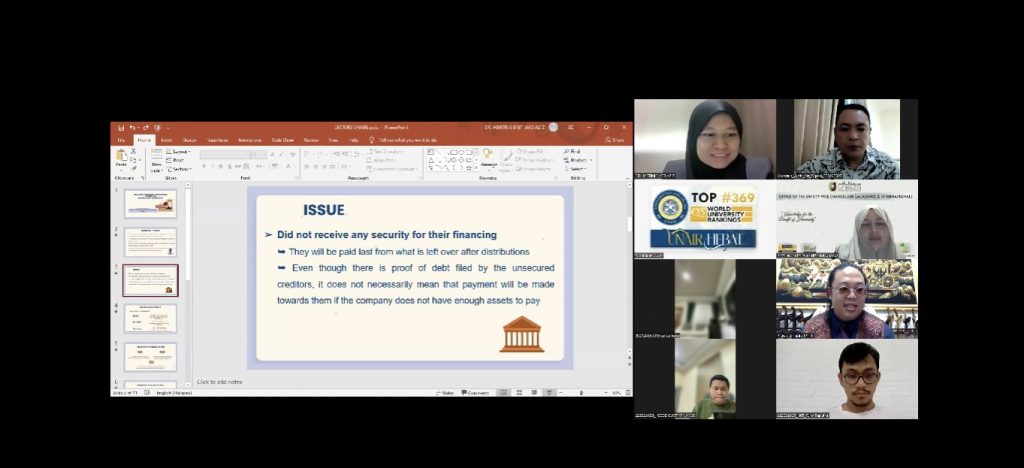Toggle Comments pane from status bar
1024x468 pixels.
click(x=475, y=392)
